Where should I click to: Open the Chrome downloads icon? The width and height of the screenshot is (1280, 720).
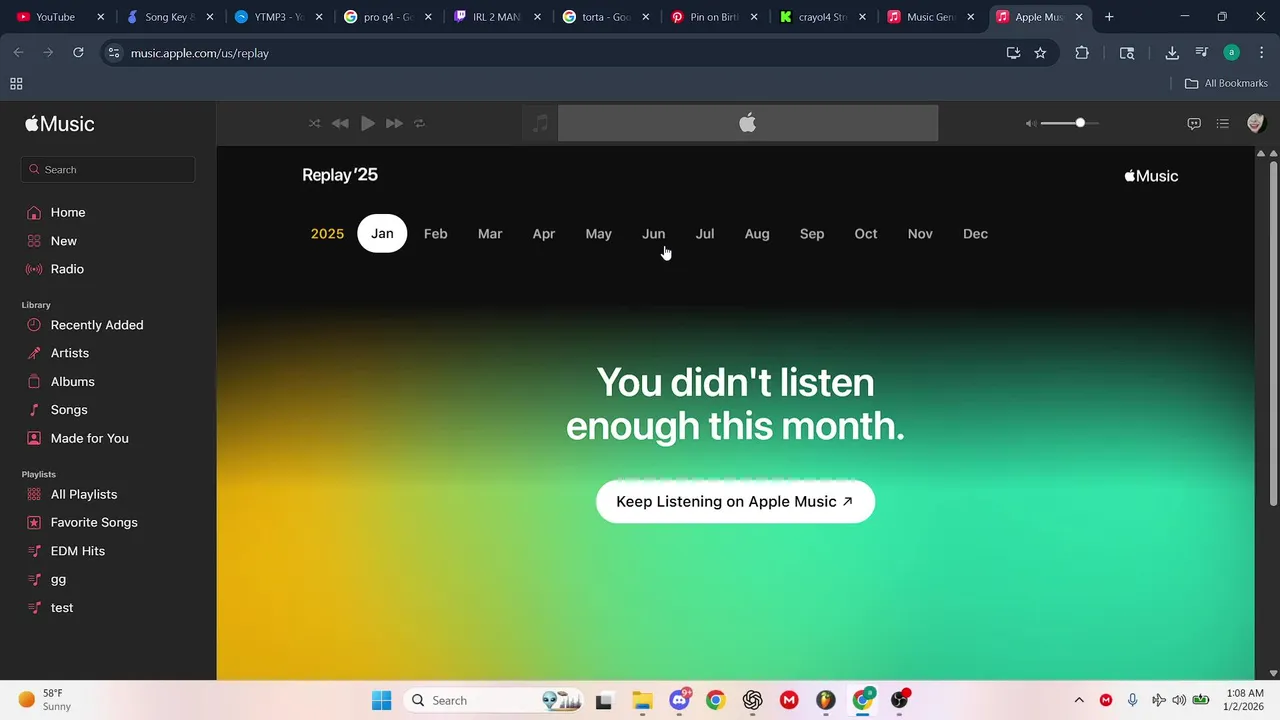(x=1172, y=53)
